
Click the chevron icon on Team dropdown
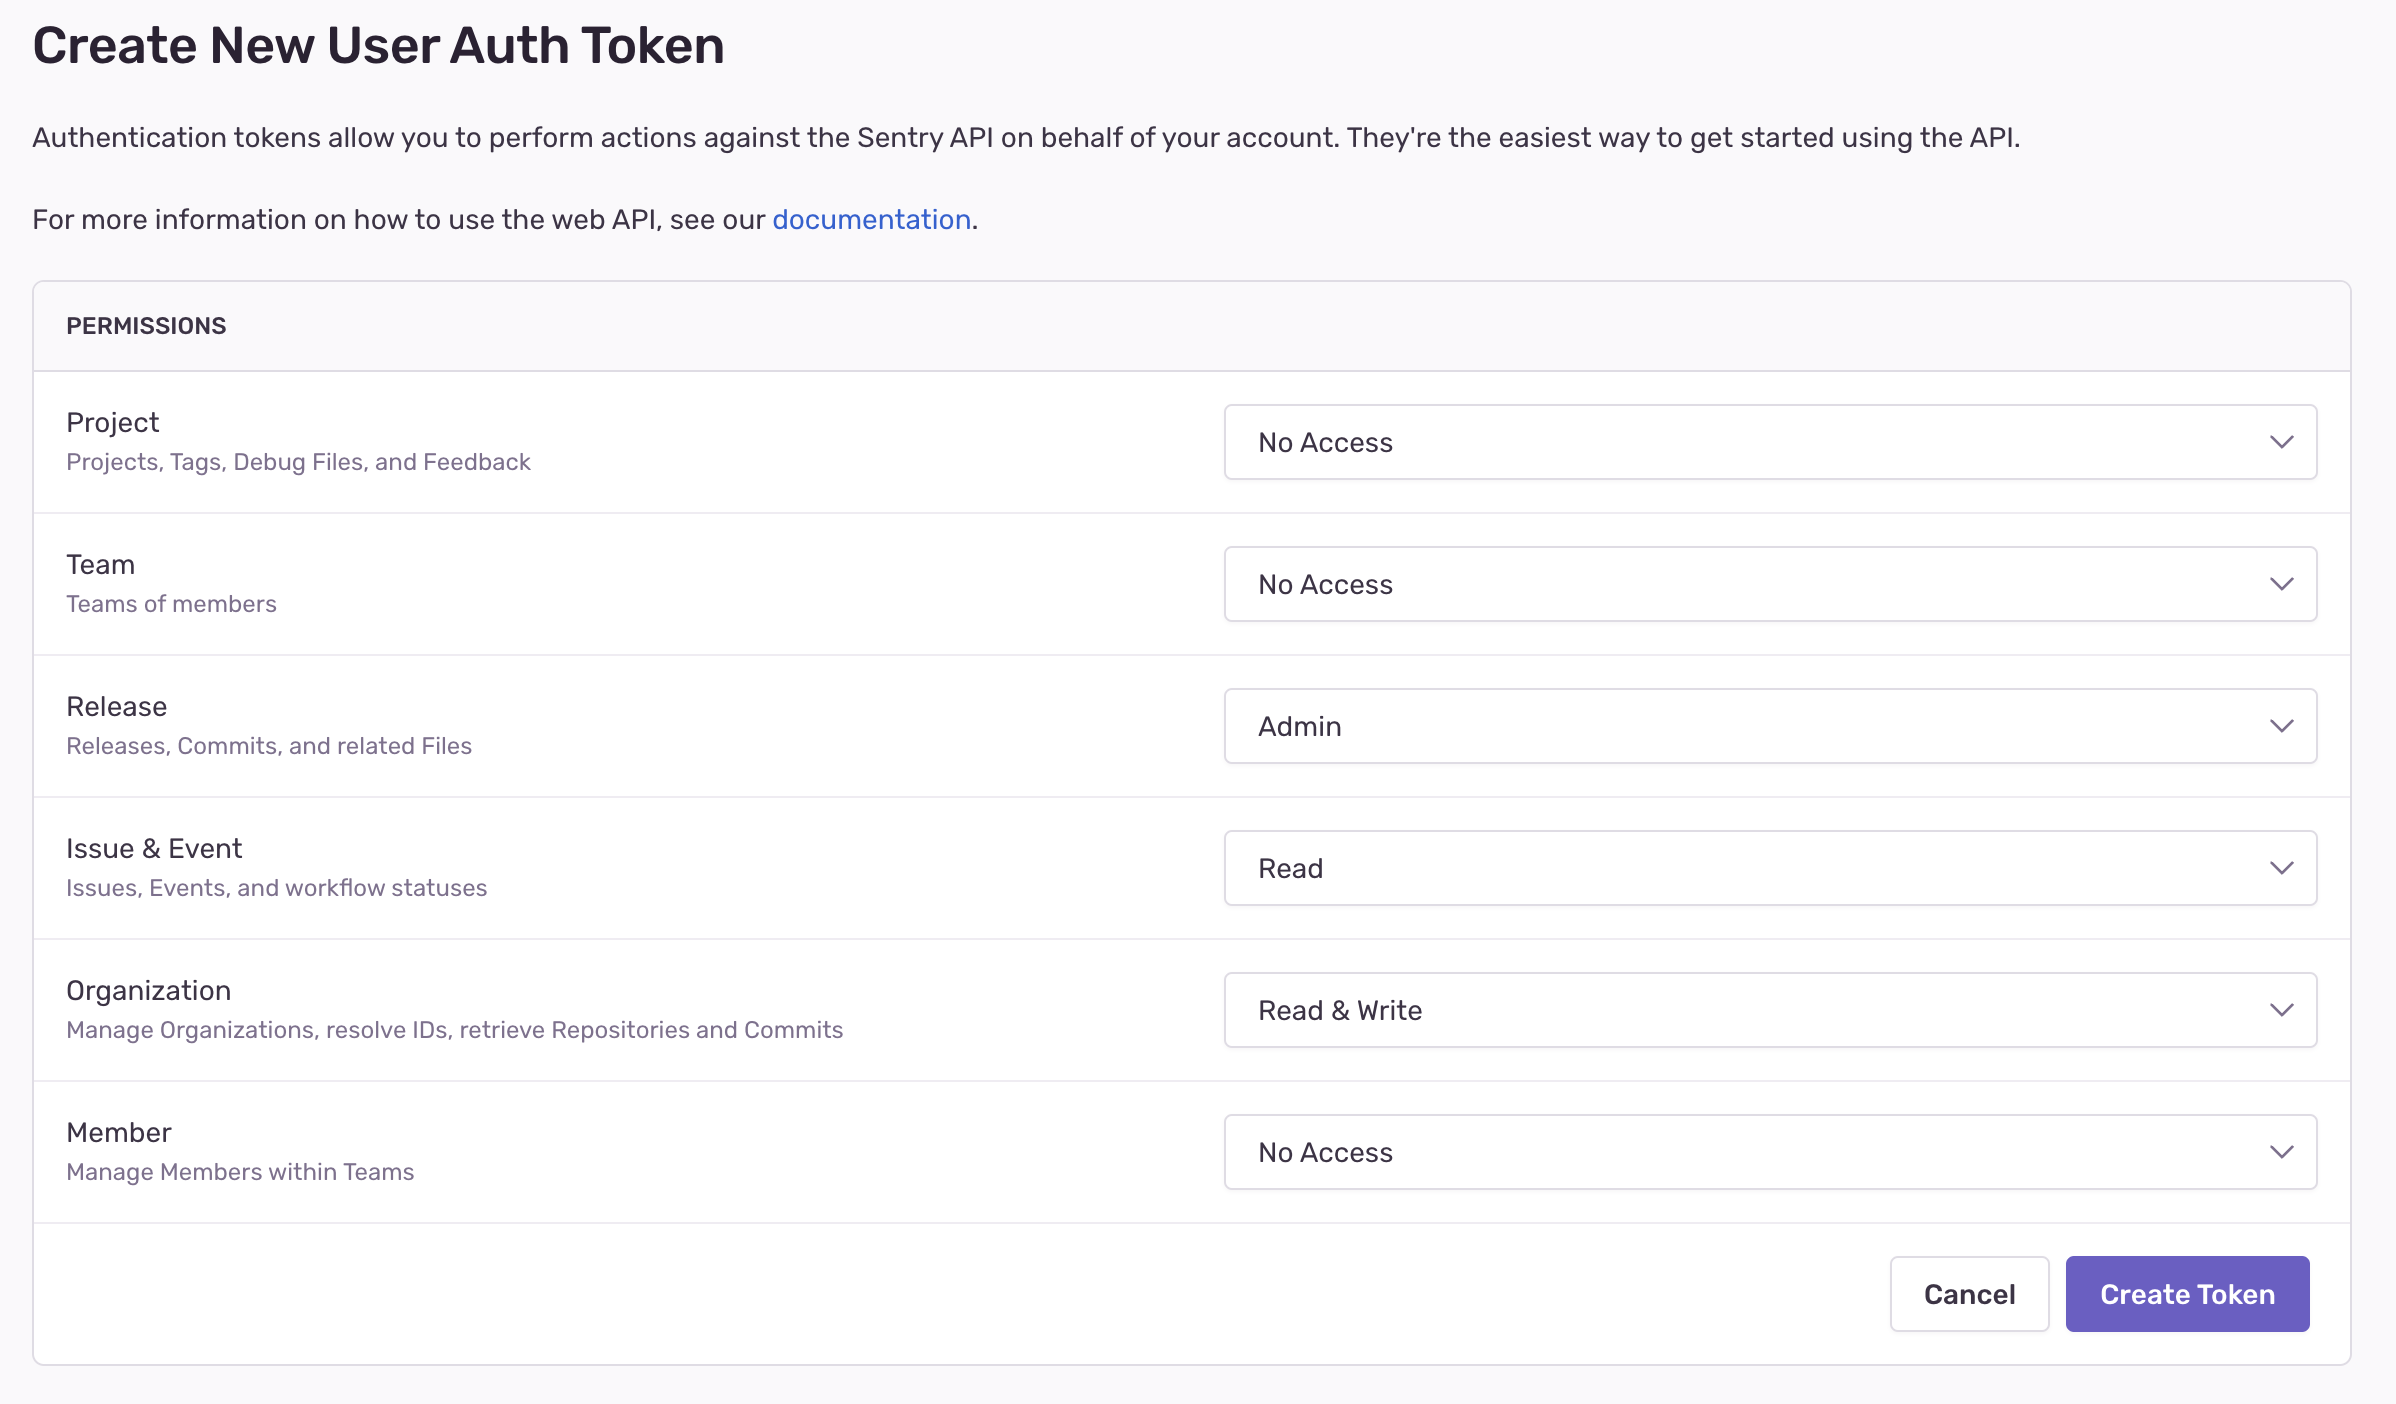[2281, 584]
